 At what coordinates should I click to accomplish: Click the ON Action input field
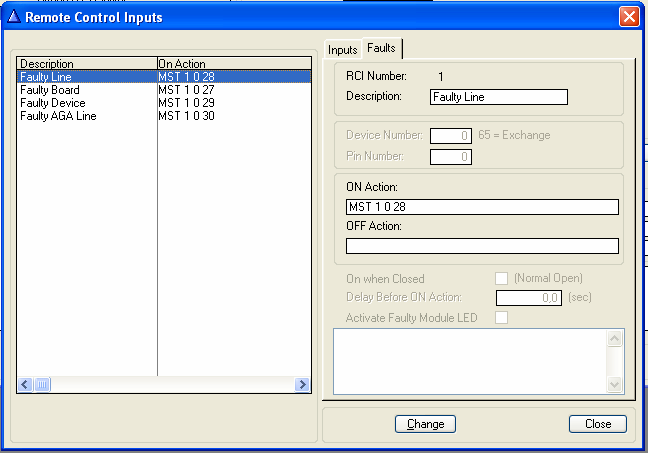482,207
